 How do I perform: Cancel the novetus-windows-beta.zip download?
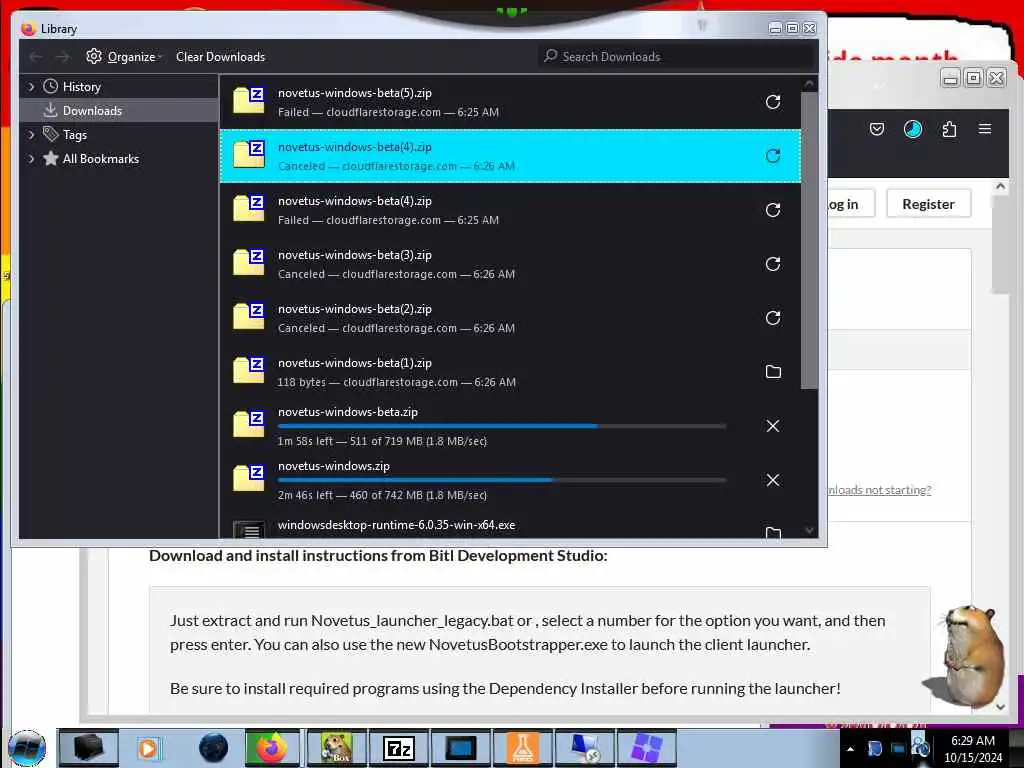point(773,426)
